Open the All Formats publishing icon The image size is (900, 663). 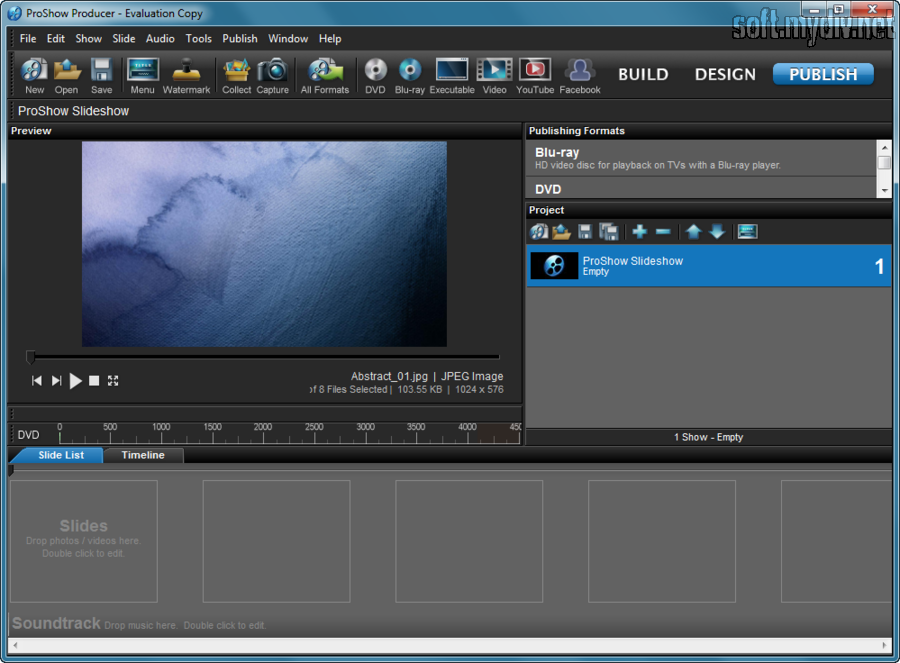point(325,76)
